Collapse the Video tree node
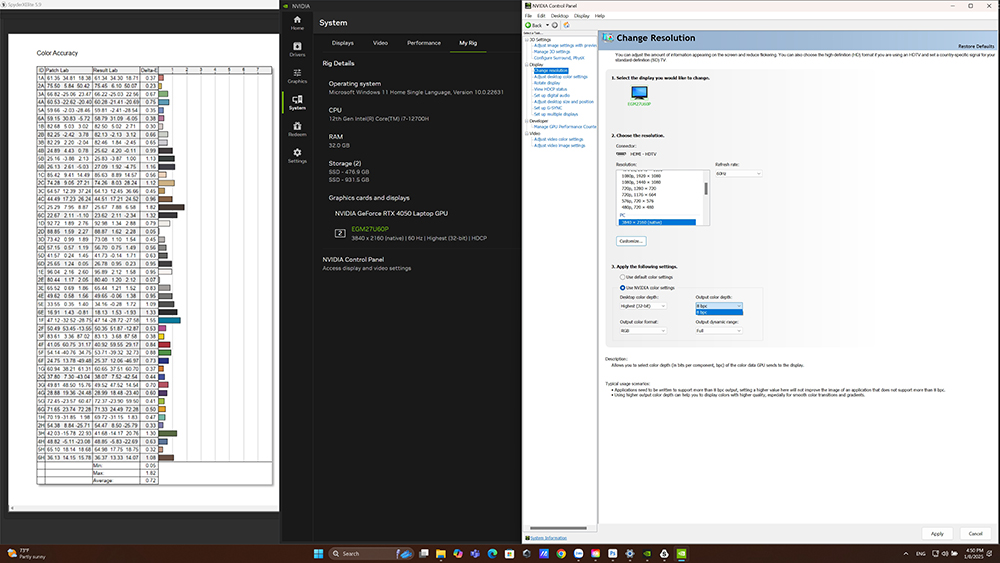Screen dimensions: 1000x563 click(x=527, y=133)
